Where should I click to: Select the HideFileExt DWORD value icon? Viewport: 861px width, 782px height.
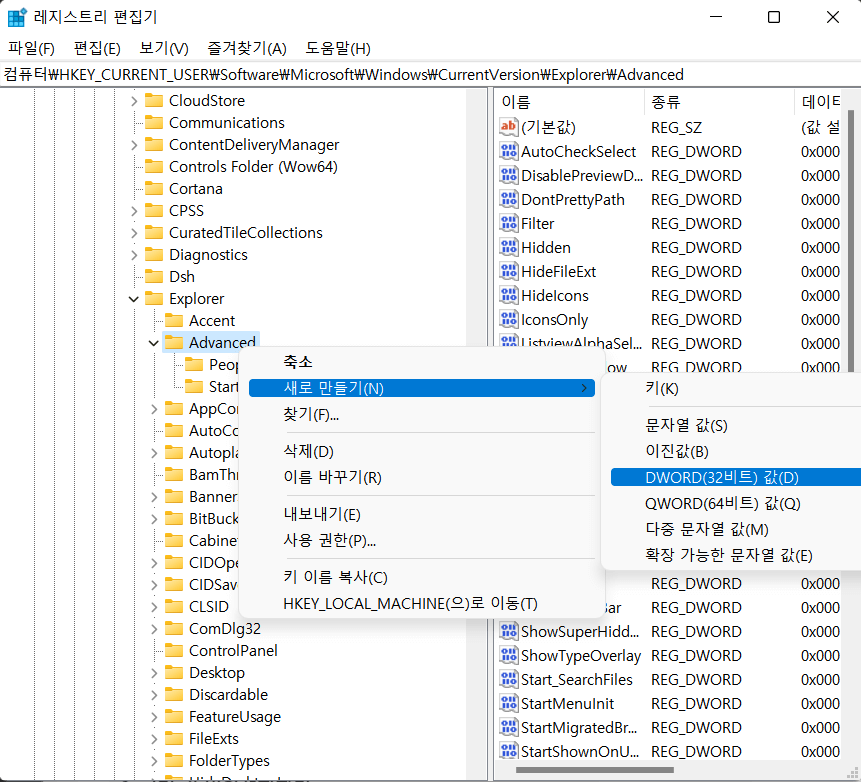[x=508, y=271]
